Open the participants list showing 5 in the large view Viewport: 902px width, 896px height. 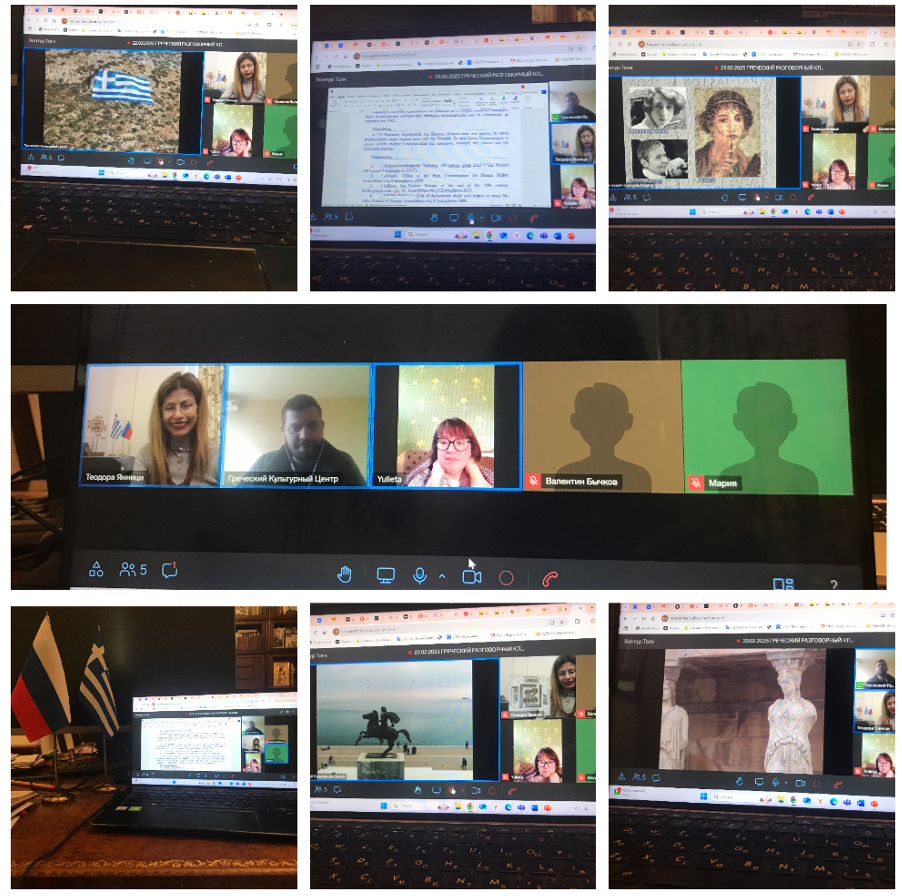click(133, 570)
